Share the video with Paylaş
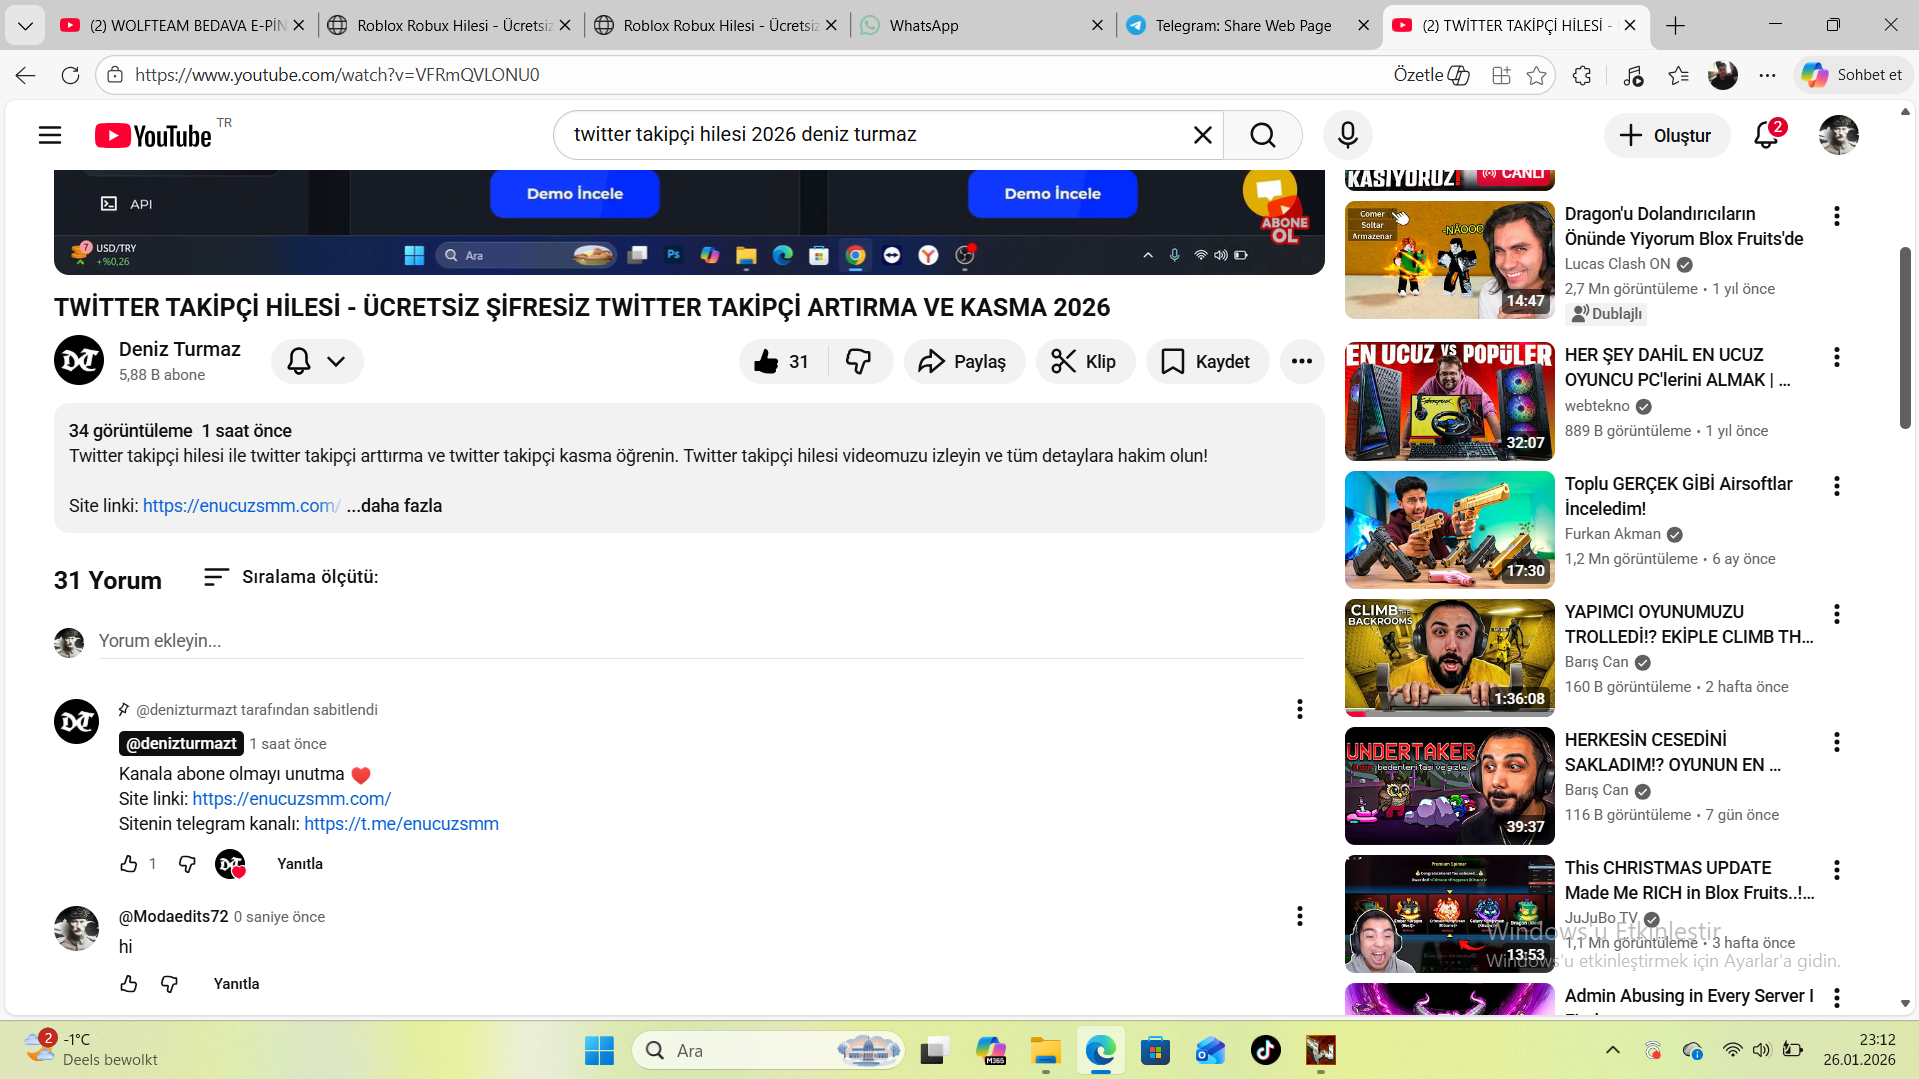The image size is (1919, 1079). coord(963,362)
